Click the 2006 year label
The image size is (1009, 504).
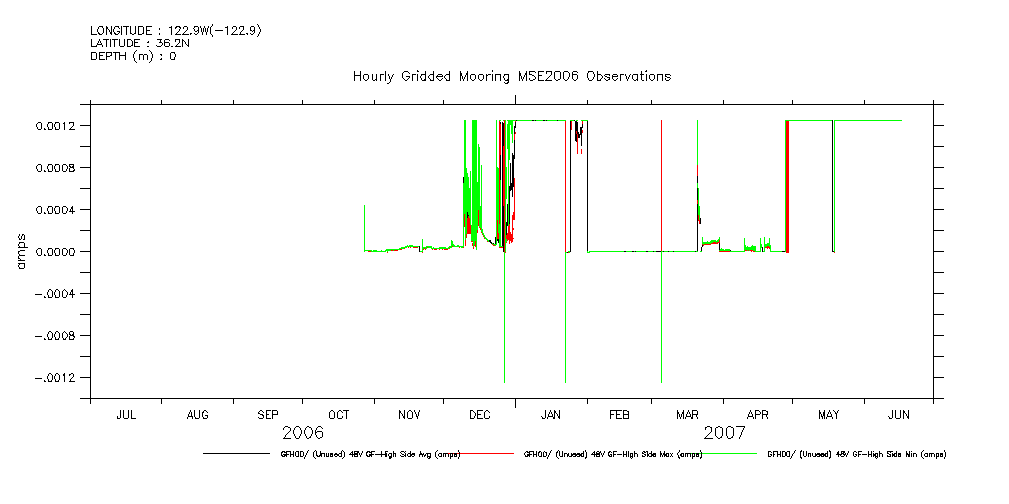click(302, 433)
